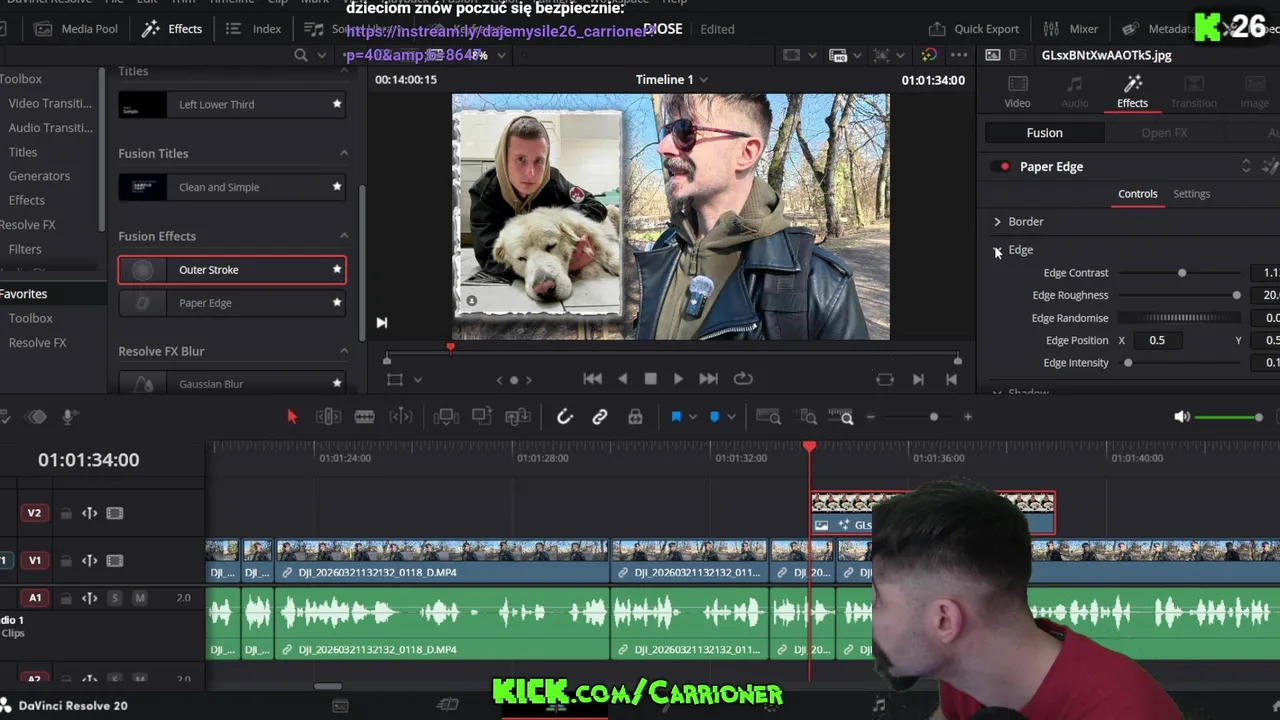
Task: Open Paper Edge Settings tab
Action: [1191, 194]
